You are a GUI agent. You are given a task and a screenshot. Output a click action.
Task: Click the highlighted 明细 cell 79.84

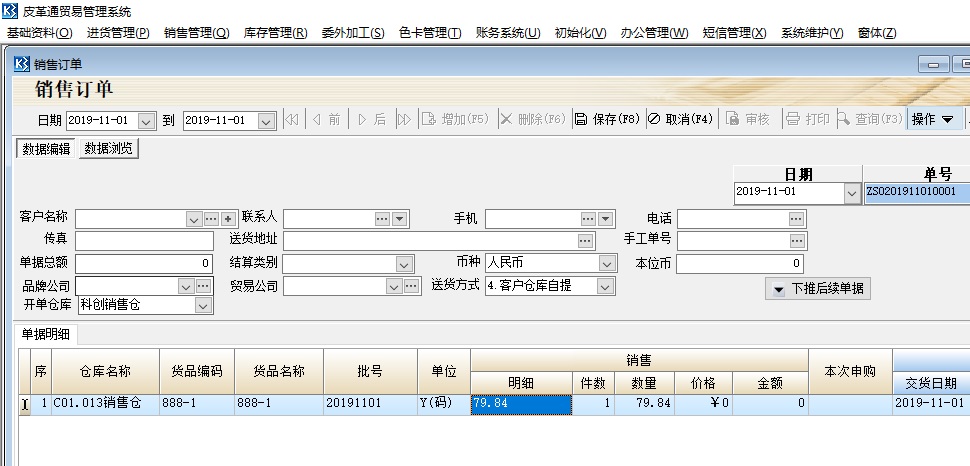[x=521, y=404]
